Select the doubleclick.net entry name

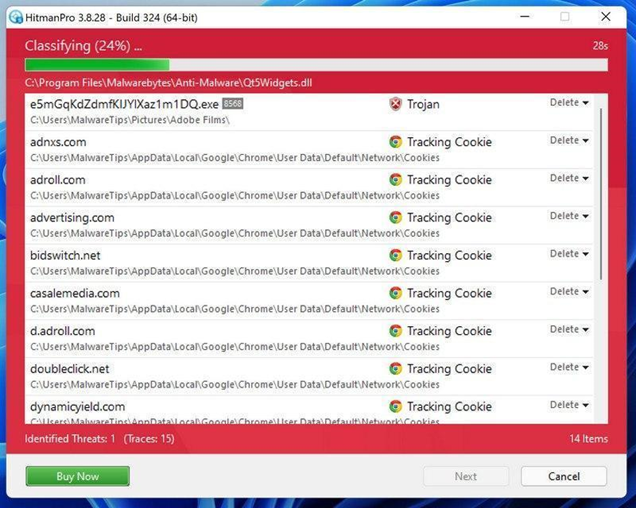coord(69,369)
